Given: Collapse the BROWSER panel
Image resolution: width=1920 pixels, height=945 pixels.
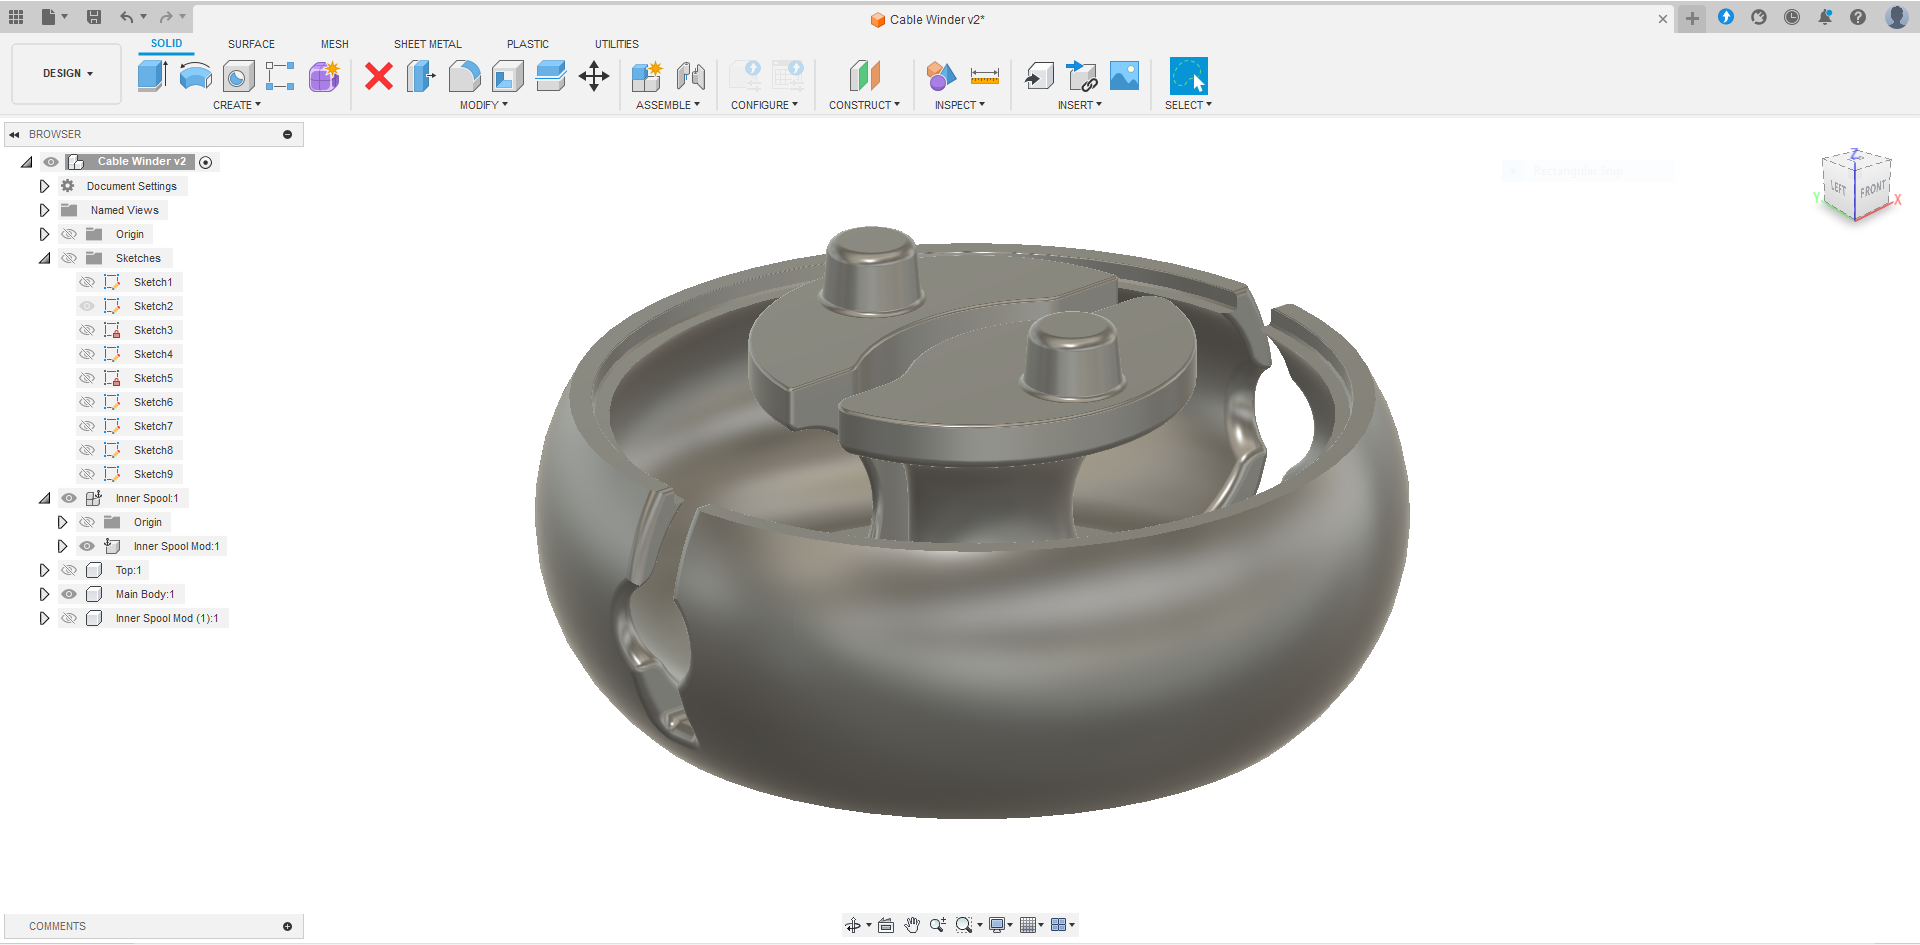Looking at the screenshot, I should coord(14,134).
